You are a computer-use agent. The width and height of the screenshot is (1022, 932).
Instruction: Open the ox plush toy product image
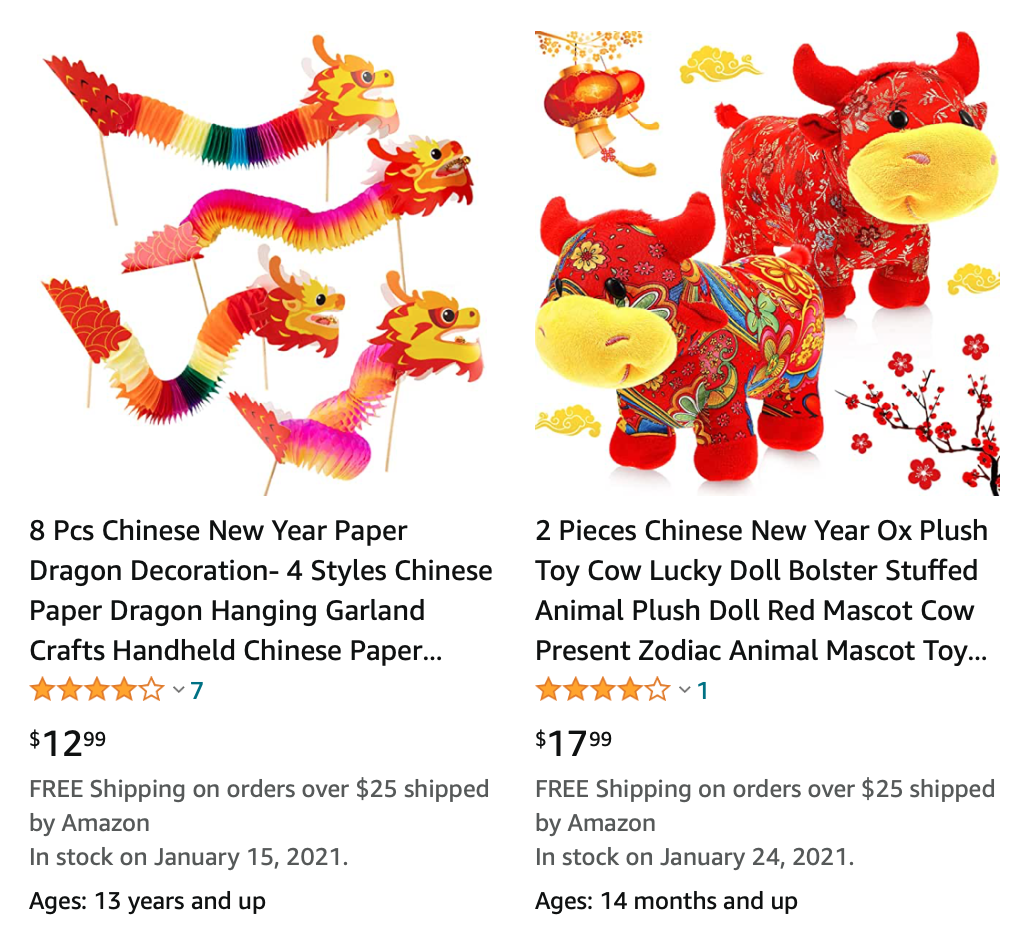click(767, 263)
